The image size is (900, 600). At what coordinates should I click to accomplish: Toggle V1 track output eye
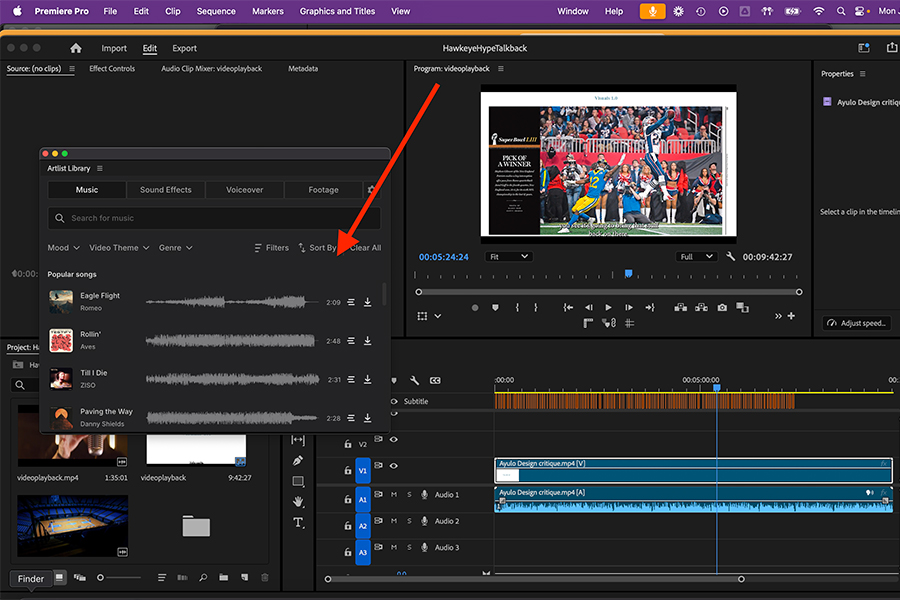394,466
